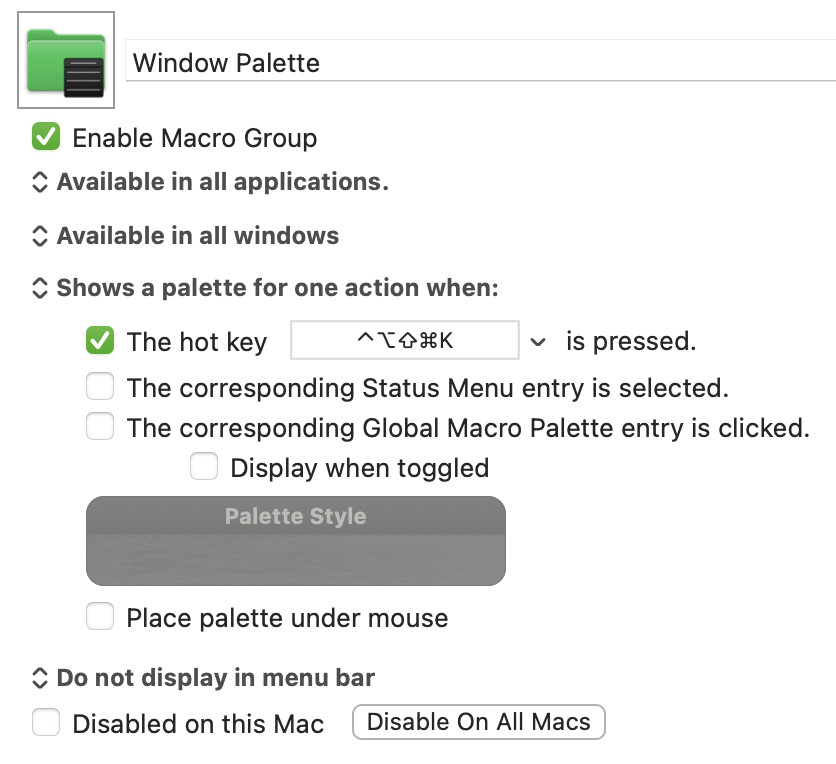Check Place palette under mouse

coord(100,617)
